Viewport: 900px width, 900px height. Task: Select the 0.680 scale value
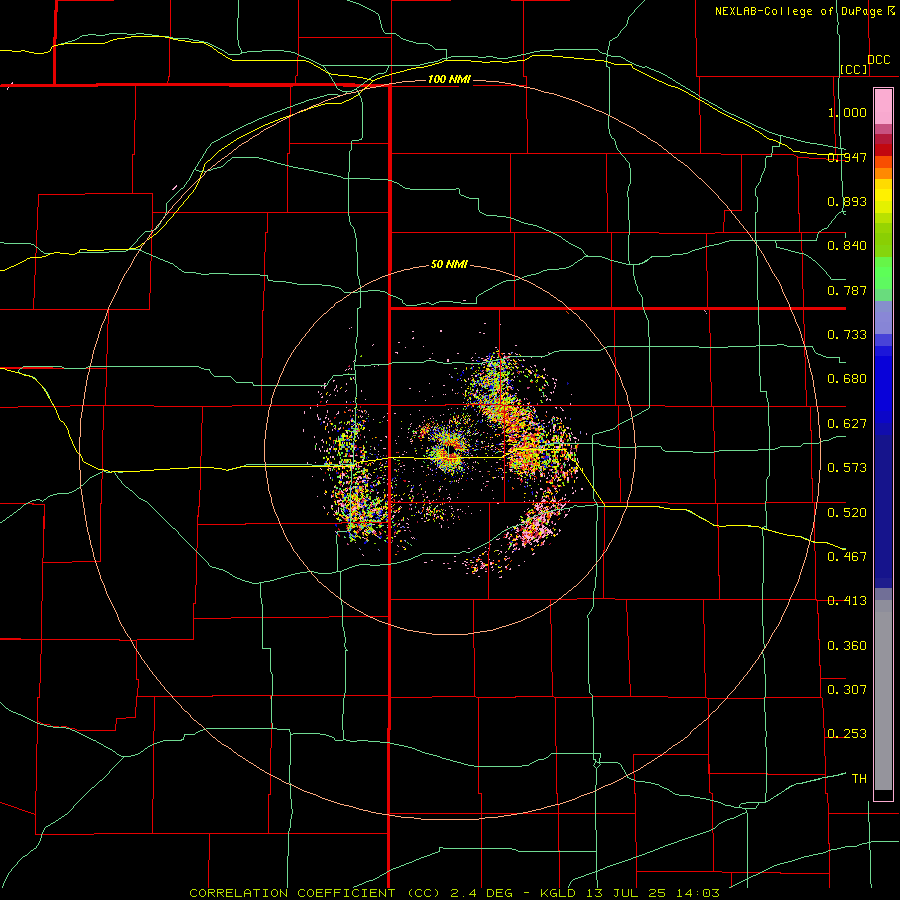tap(847, 379)
